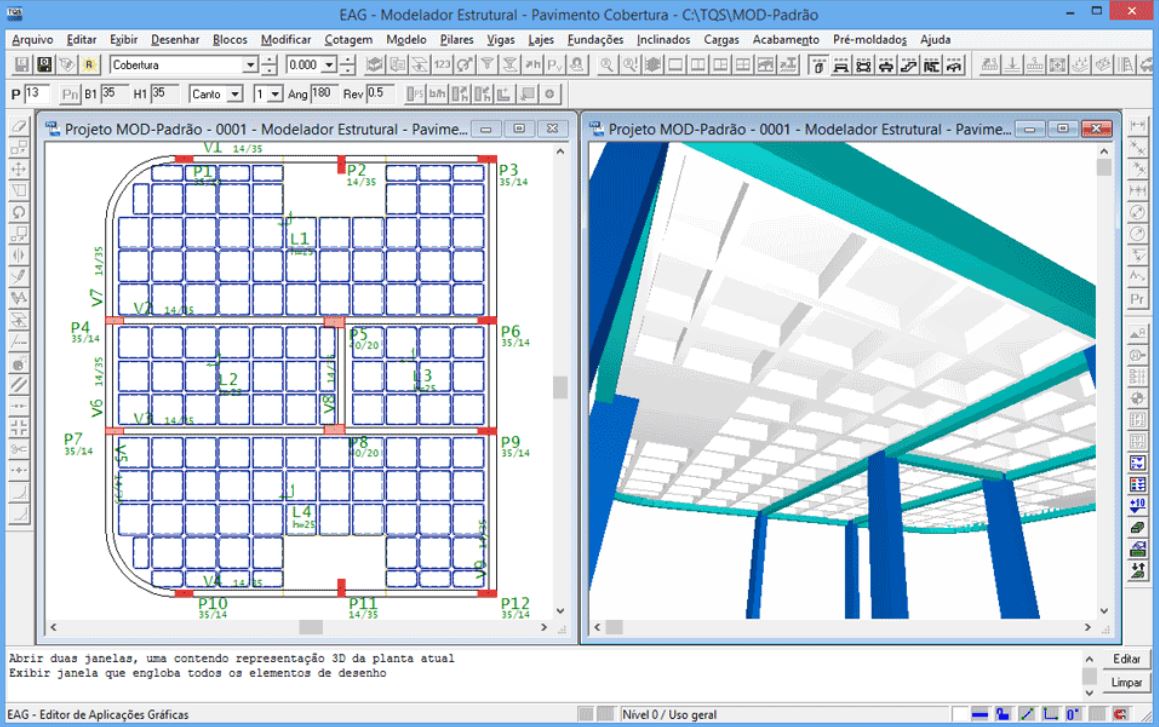Click the +10 icon on right sidebar
Viewport: 1159px width, 727px height.
click(x=1137, y=506)
